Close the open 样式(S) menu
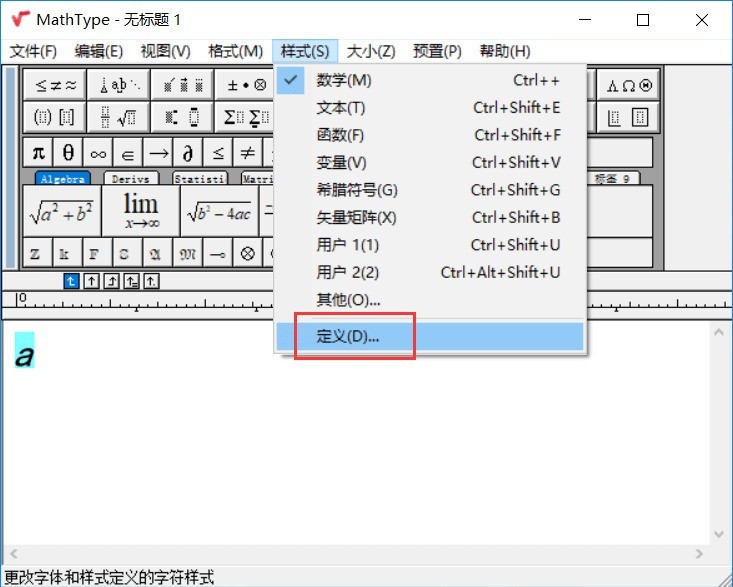 (x=305, y=51)
